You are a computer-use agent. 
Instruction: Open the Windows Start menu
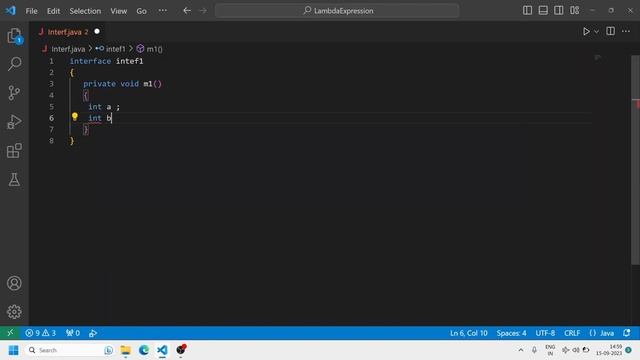pos(13,350)
